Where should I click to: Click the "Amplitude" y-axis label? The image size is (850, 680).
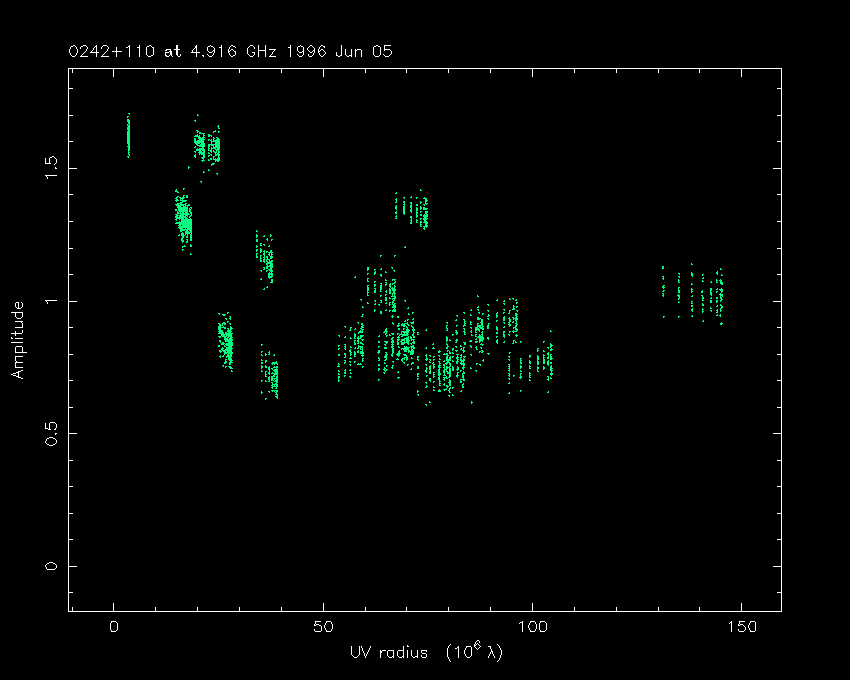tap(17, 341)
